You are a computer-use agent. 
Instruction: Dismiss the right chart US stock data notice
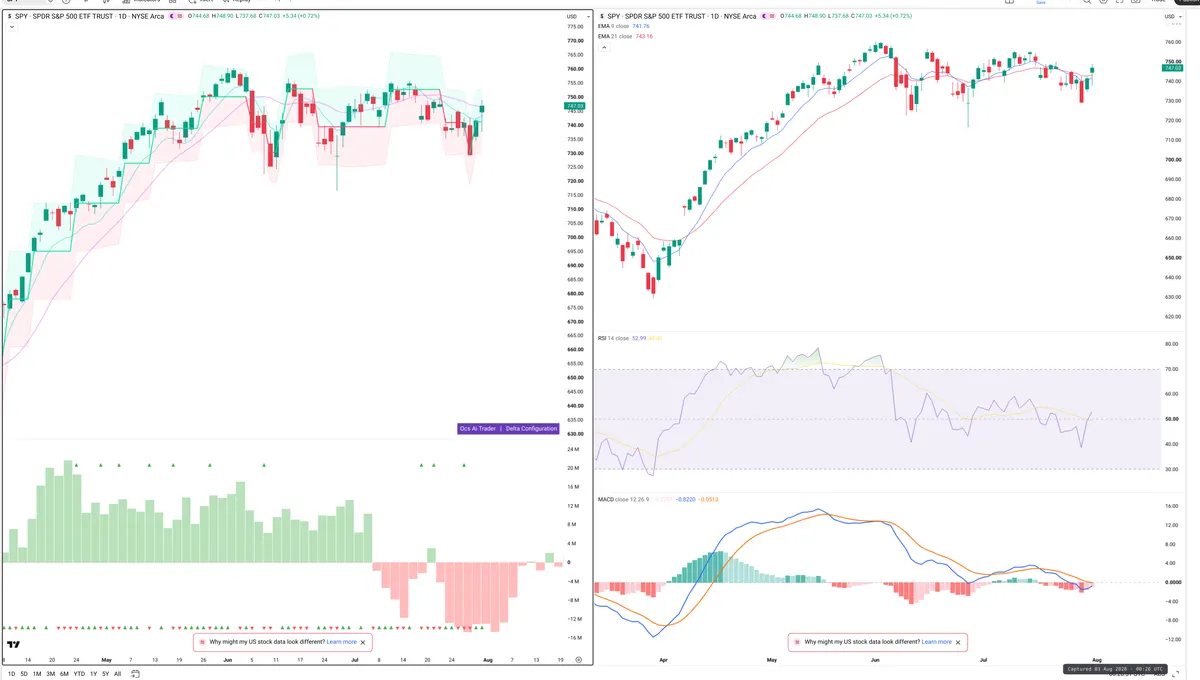959,642
